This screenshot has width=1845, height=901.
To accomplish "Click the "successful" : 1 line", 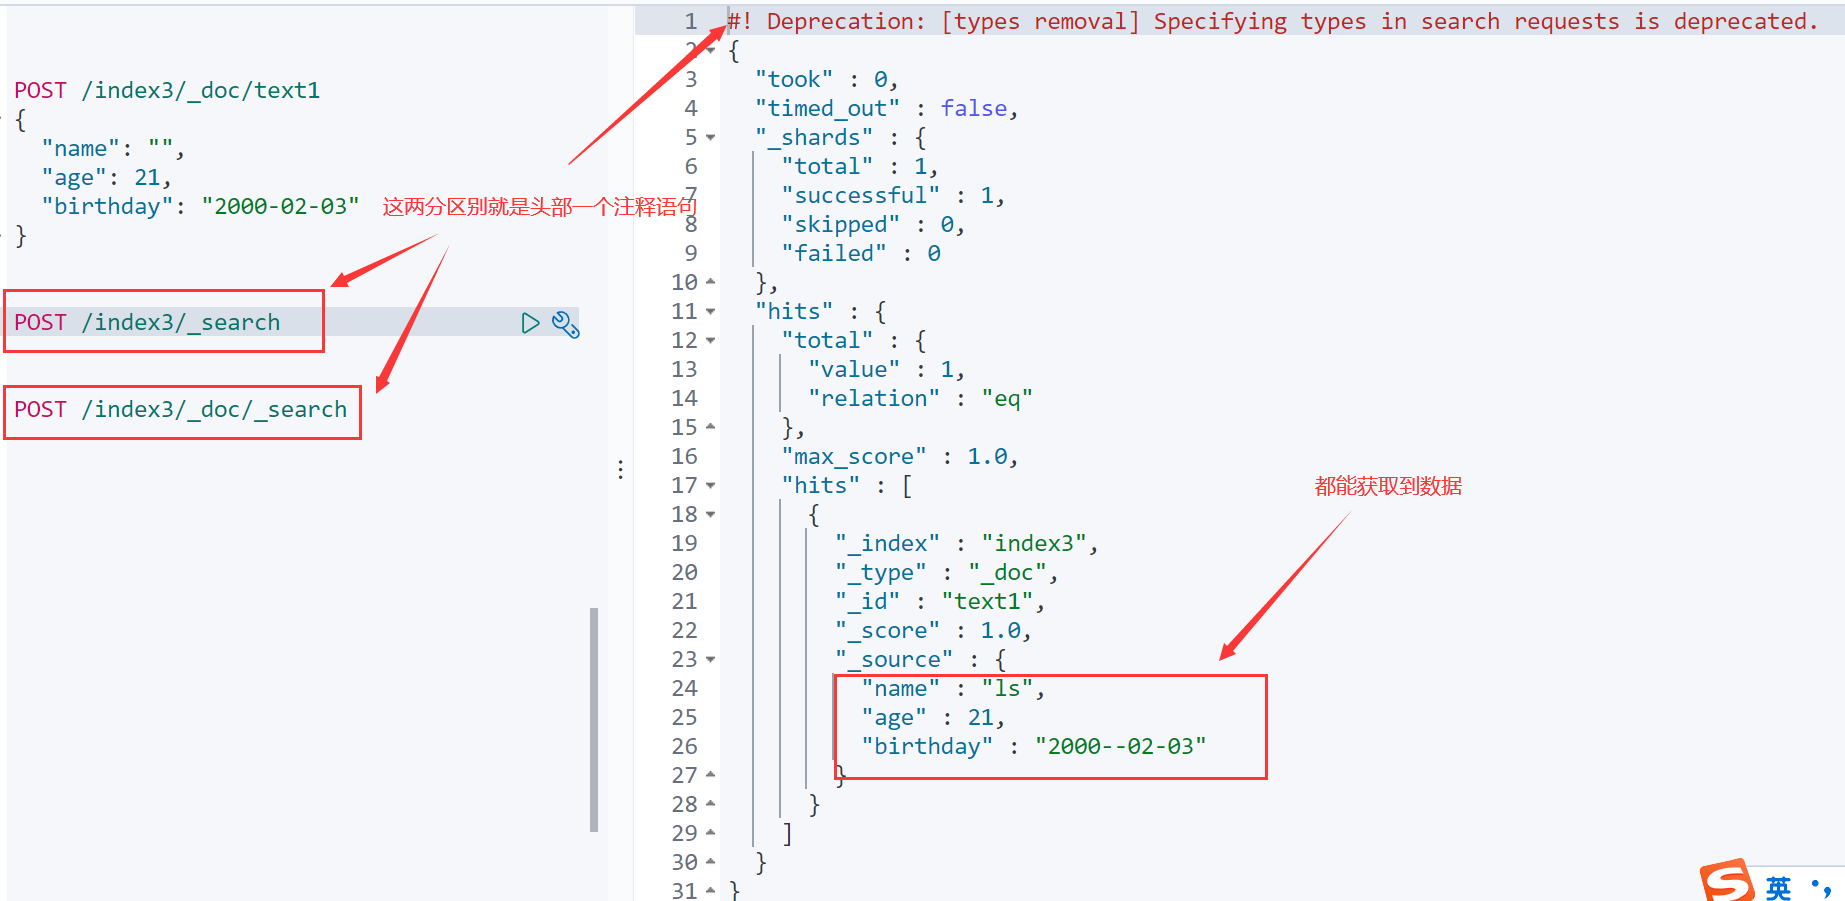I will [892, 196].
